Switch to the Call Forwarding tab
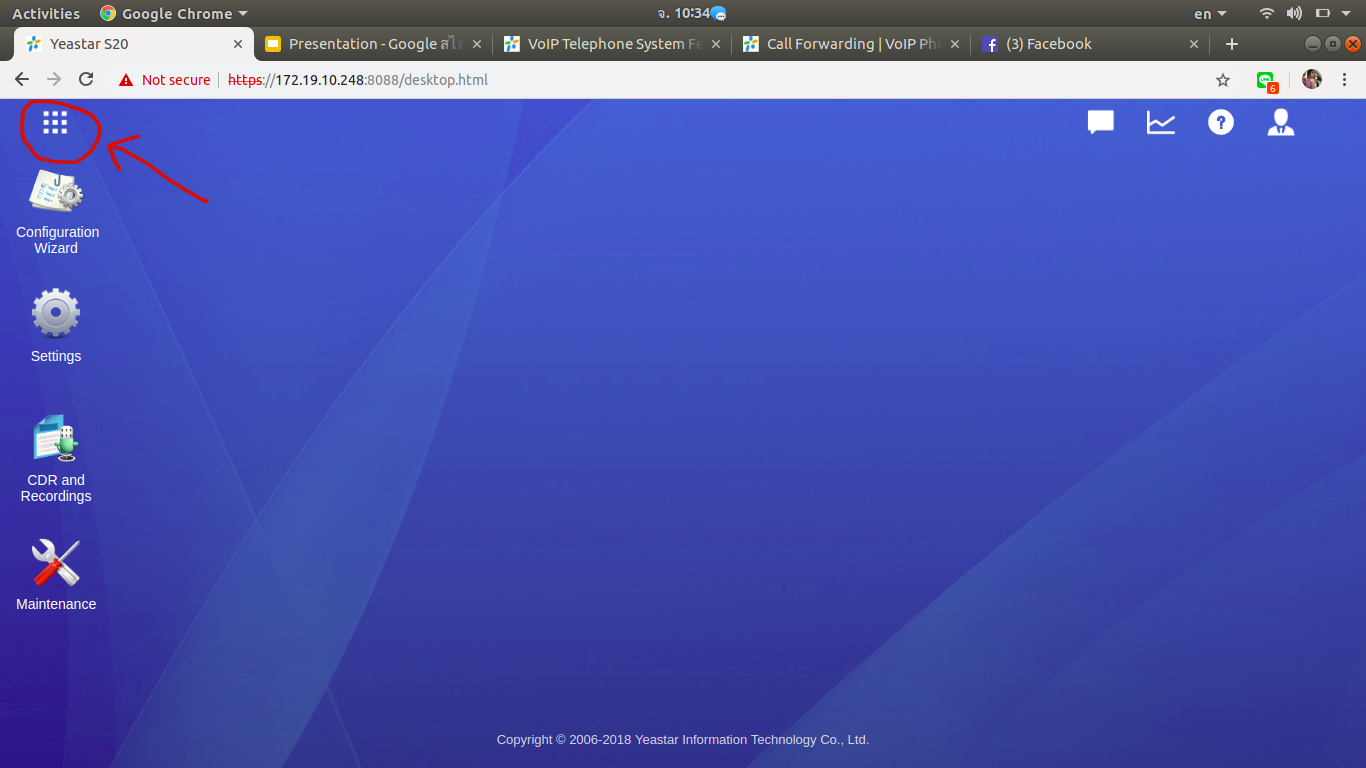Viewport: 1366px width, 768px height. coord(851,44)
